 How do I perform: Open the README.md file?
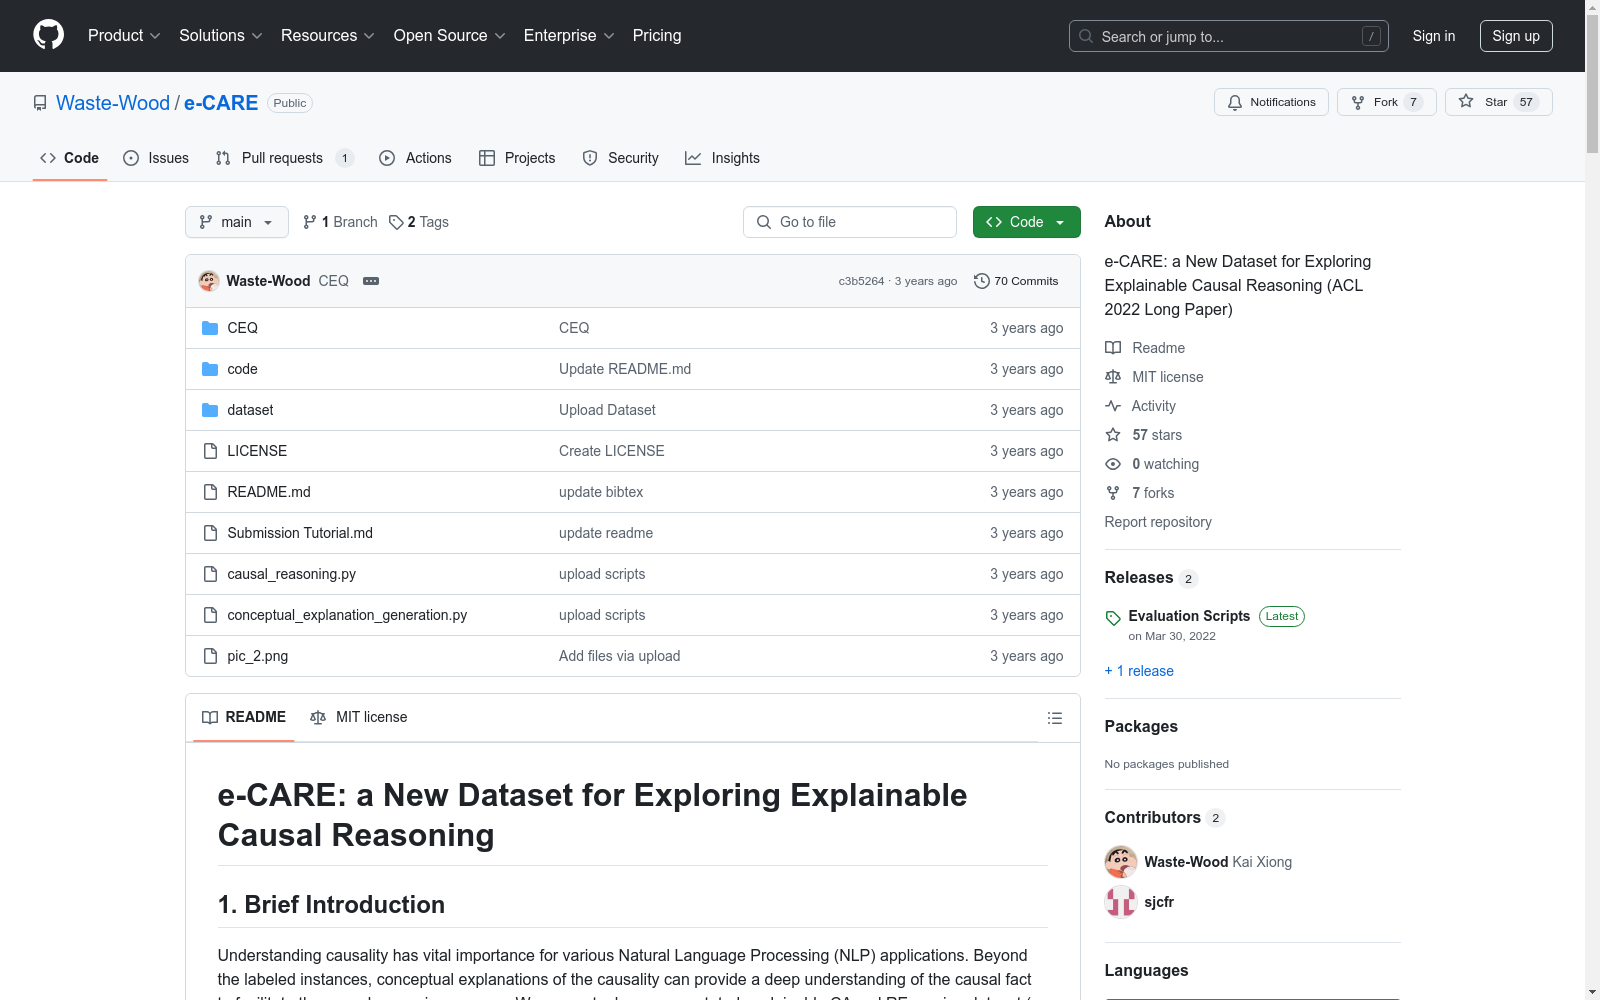(x=269, y=492)
